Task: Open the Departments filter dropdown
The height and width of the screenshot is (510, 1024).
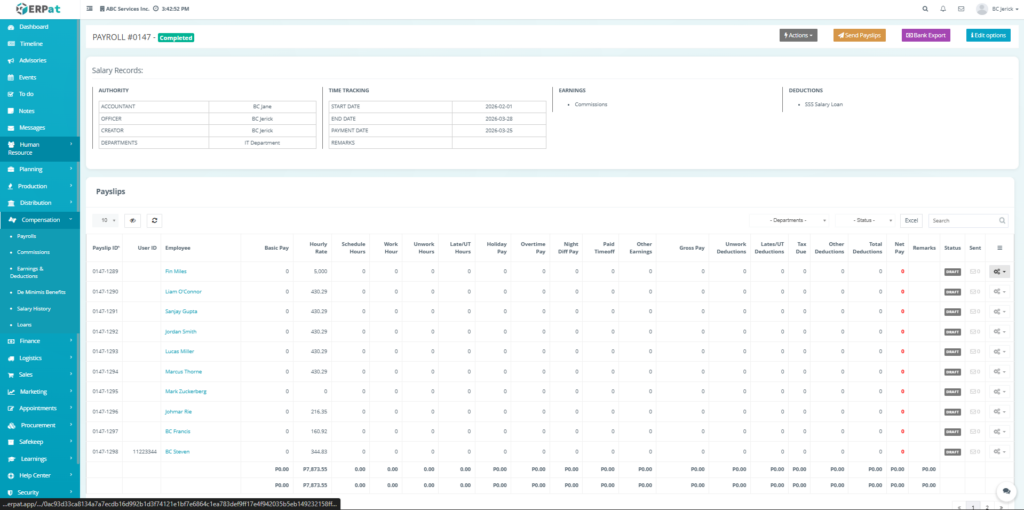Action: pyautogui.click(x=789, y=220)
